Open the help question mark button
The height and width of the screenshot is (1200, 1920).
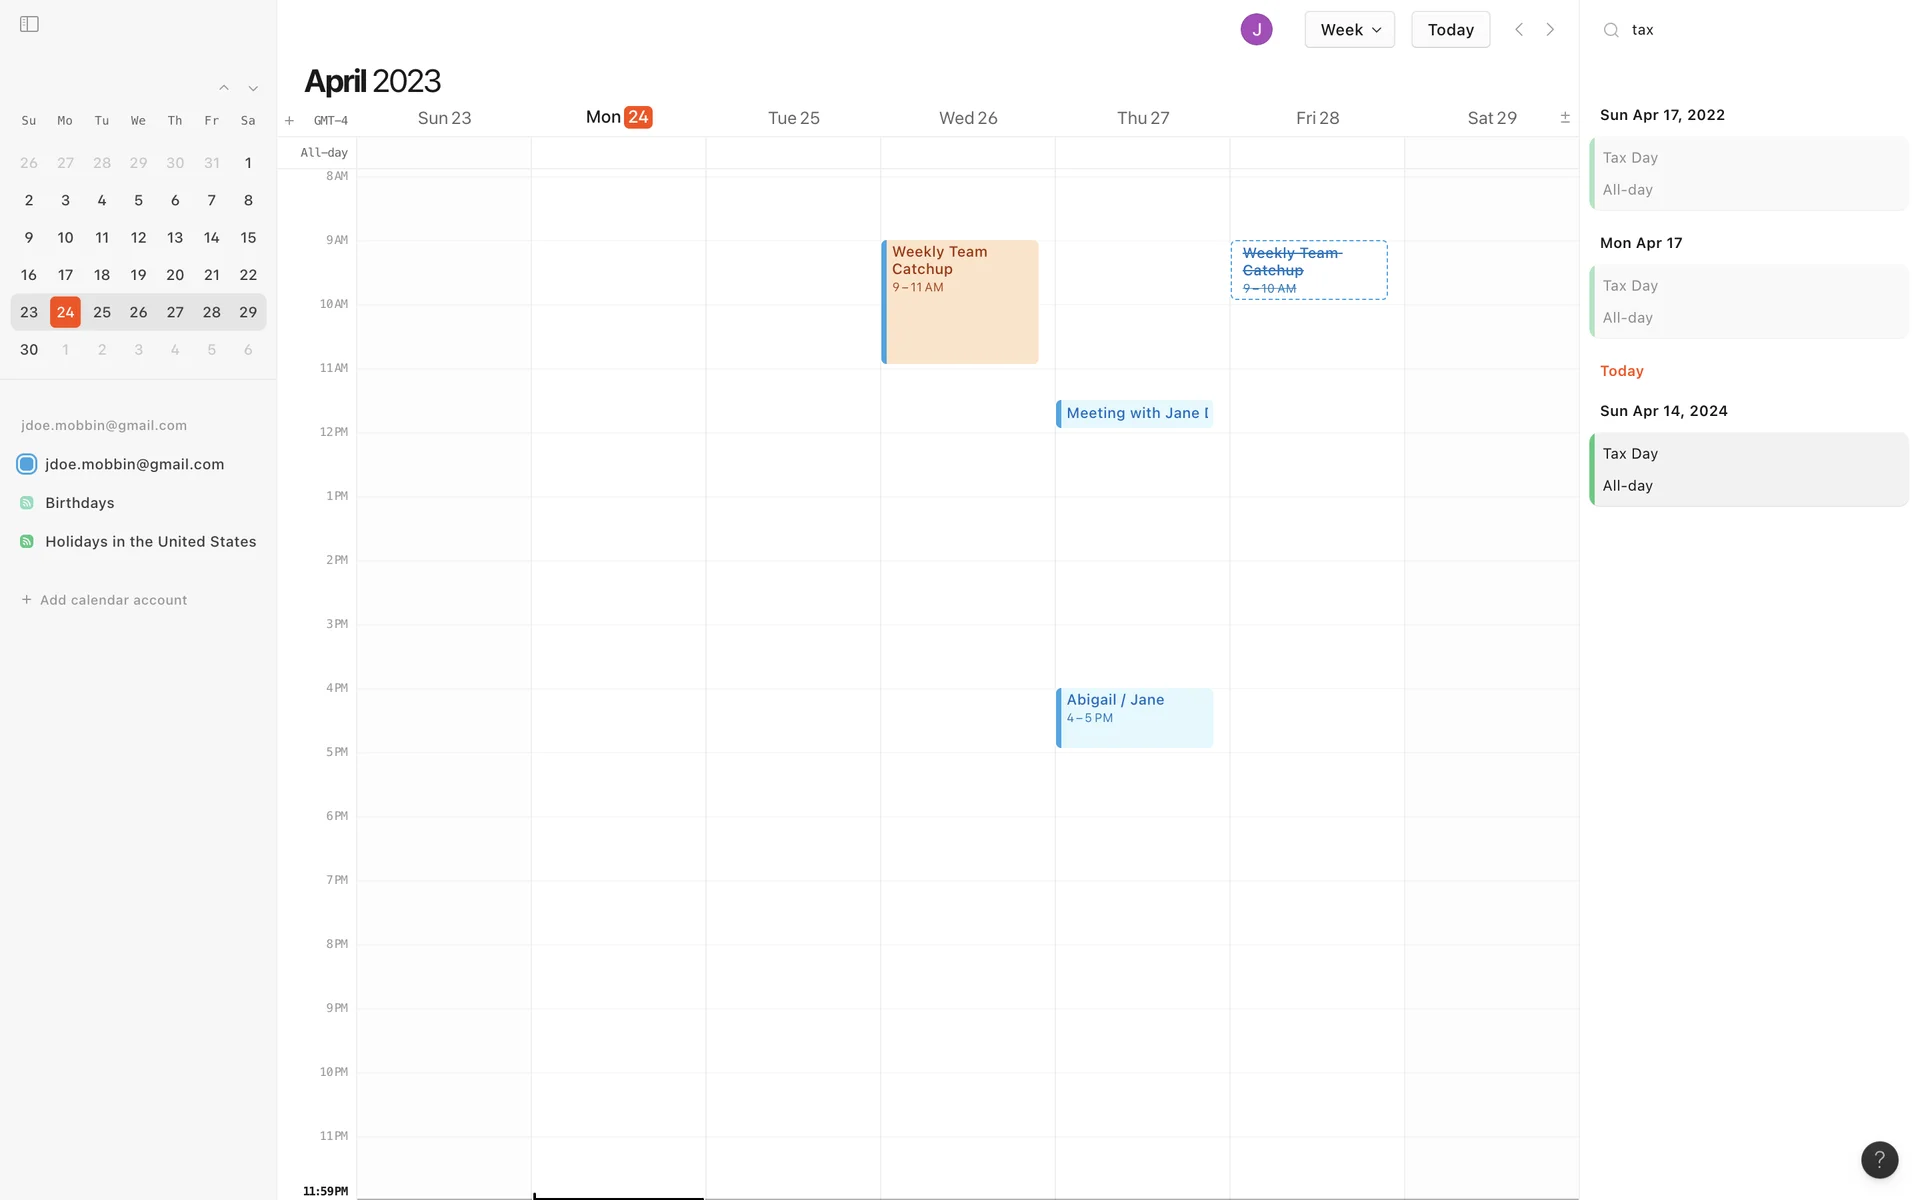click(1879, 1160)
